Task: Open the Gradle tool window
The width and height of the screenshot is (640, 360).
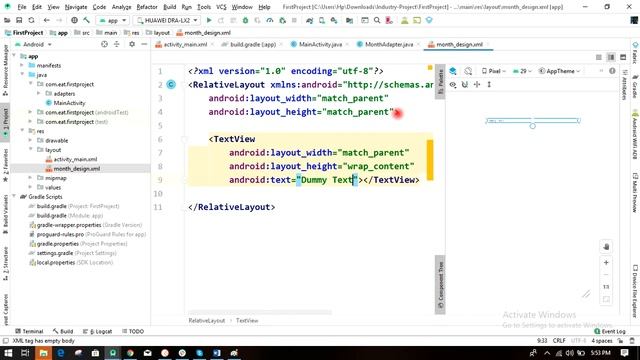Action: (635, 84)
